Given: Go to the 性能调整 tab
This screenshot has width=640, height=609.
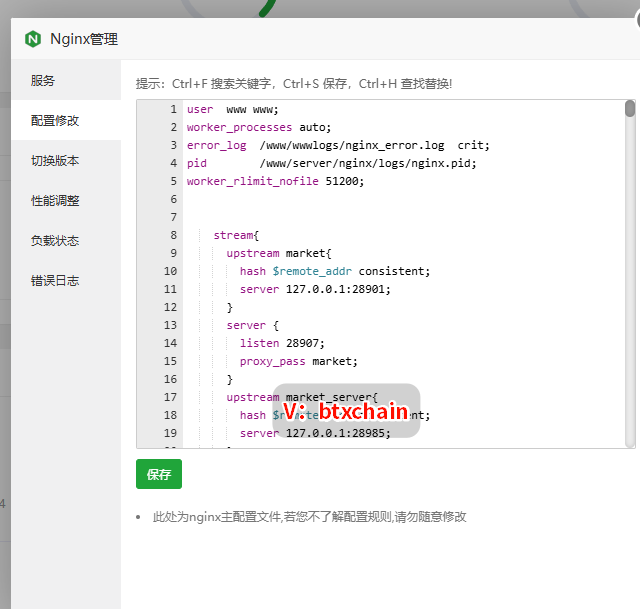Looking at the screenshot, I should click(x=55, y=201).
